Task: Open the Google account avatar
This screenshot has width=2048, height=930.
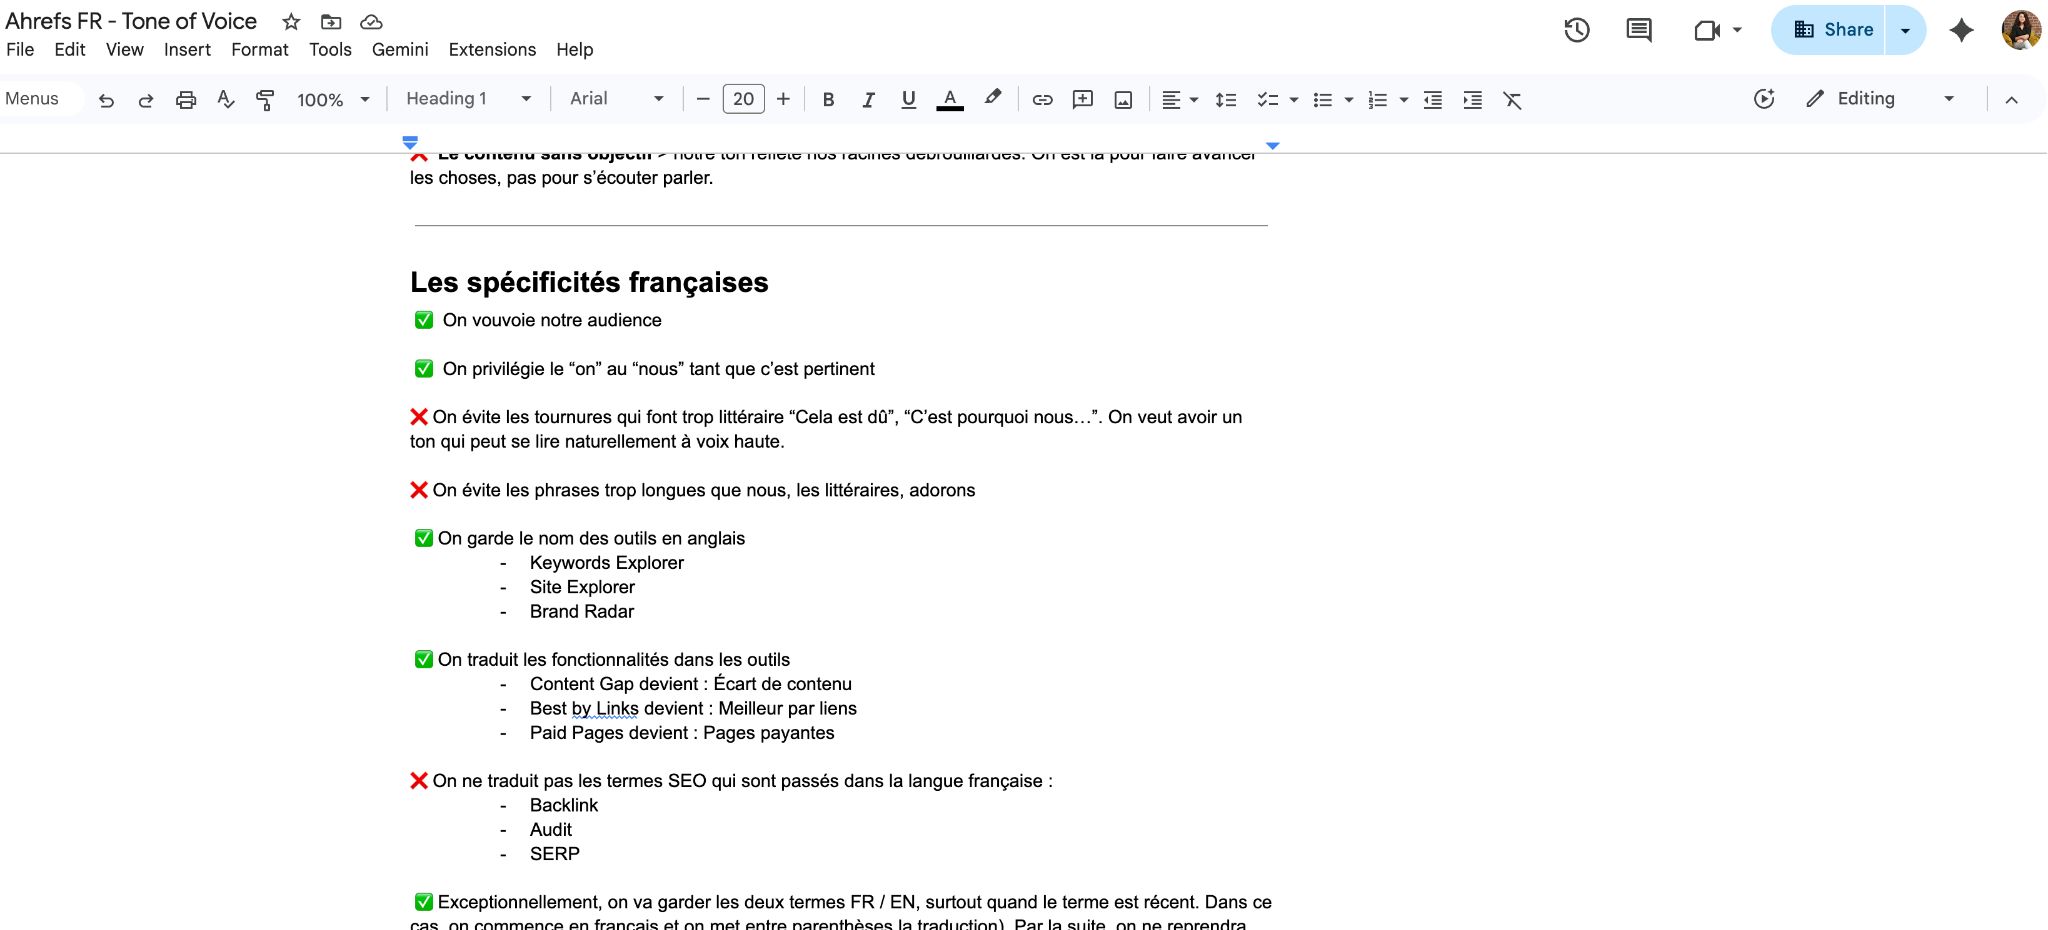Action: tap(2021, 30)
